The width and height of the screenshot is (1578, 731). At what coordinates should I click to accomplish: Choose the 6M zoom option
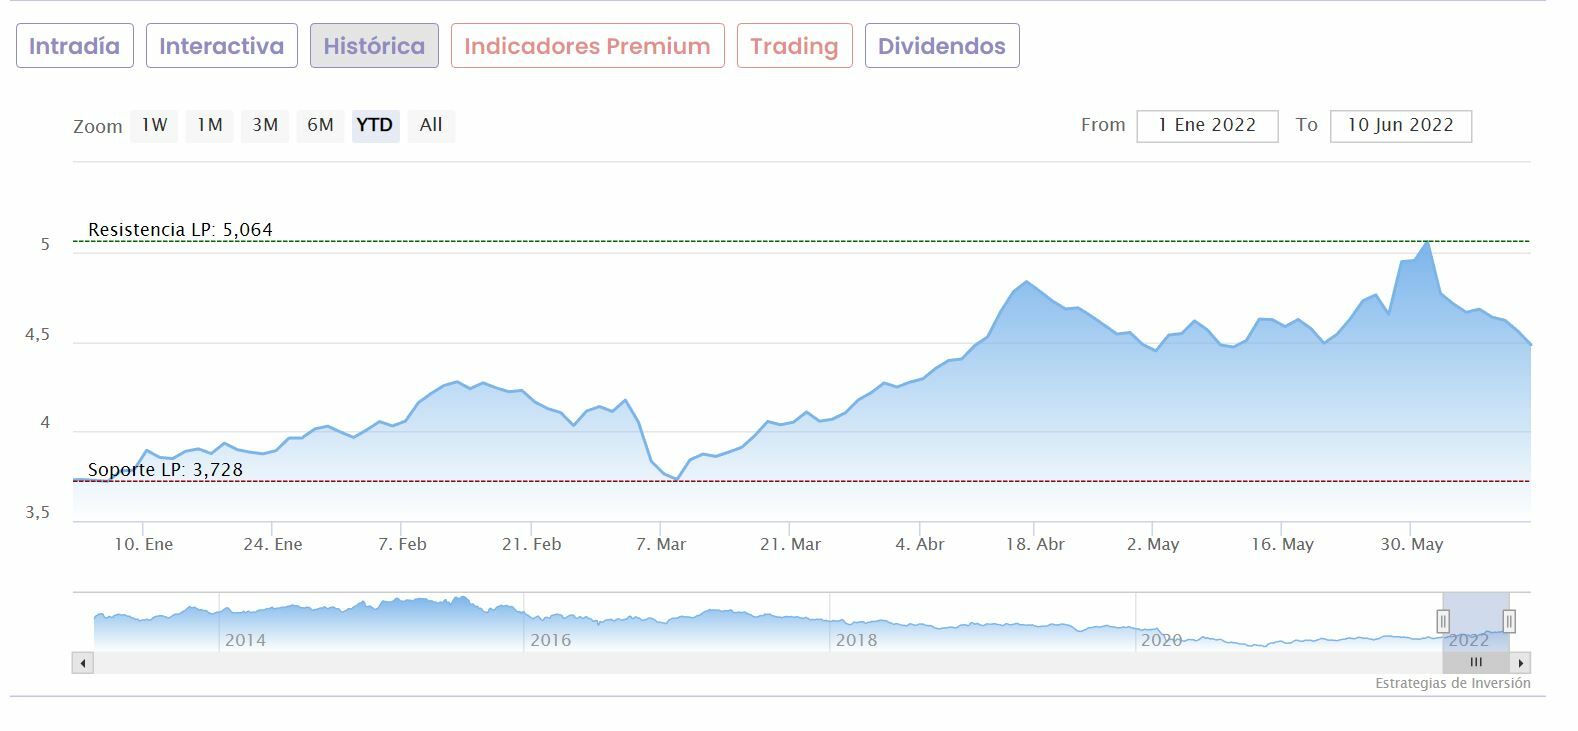tap(320, 125)
